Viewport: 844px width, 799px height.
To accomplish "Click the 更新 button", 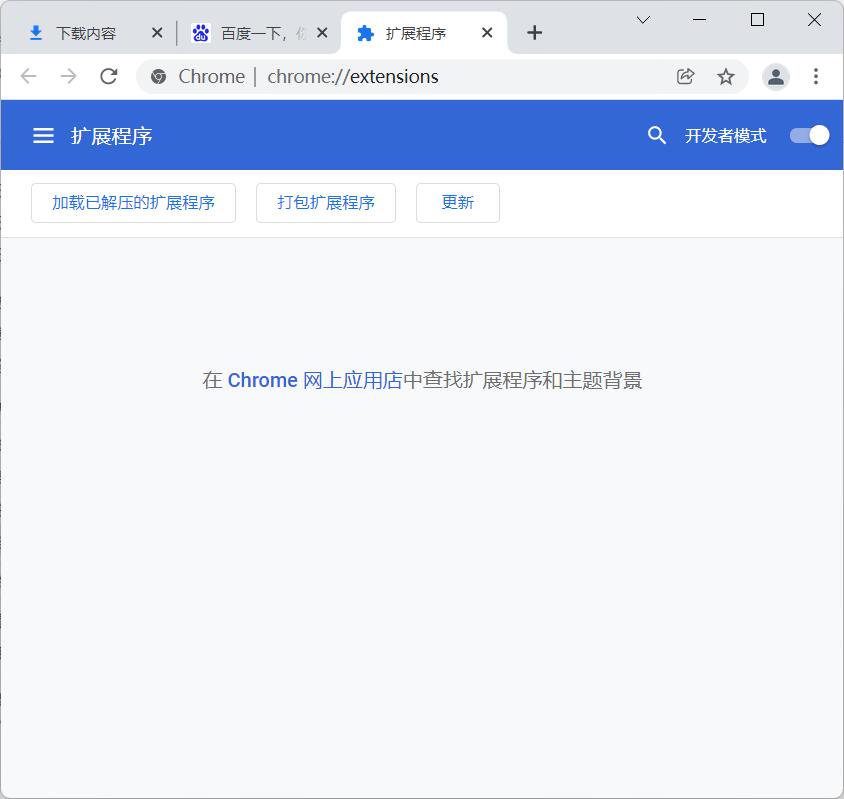I will 458,203.
